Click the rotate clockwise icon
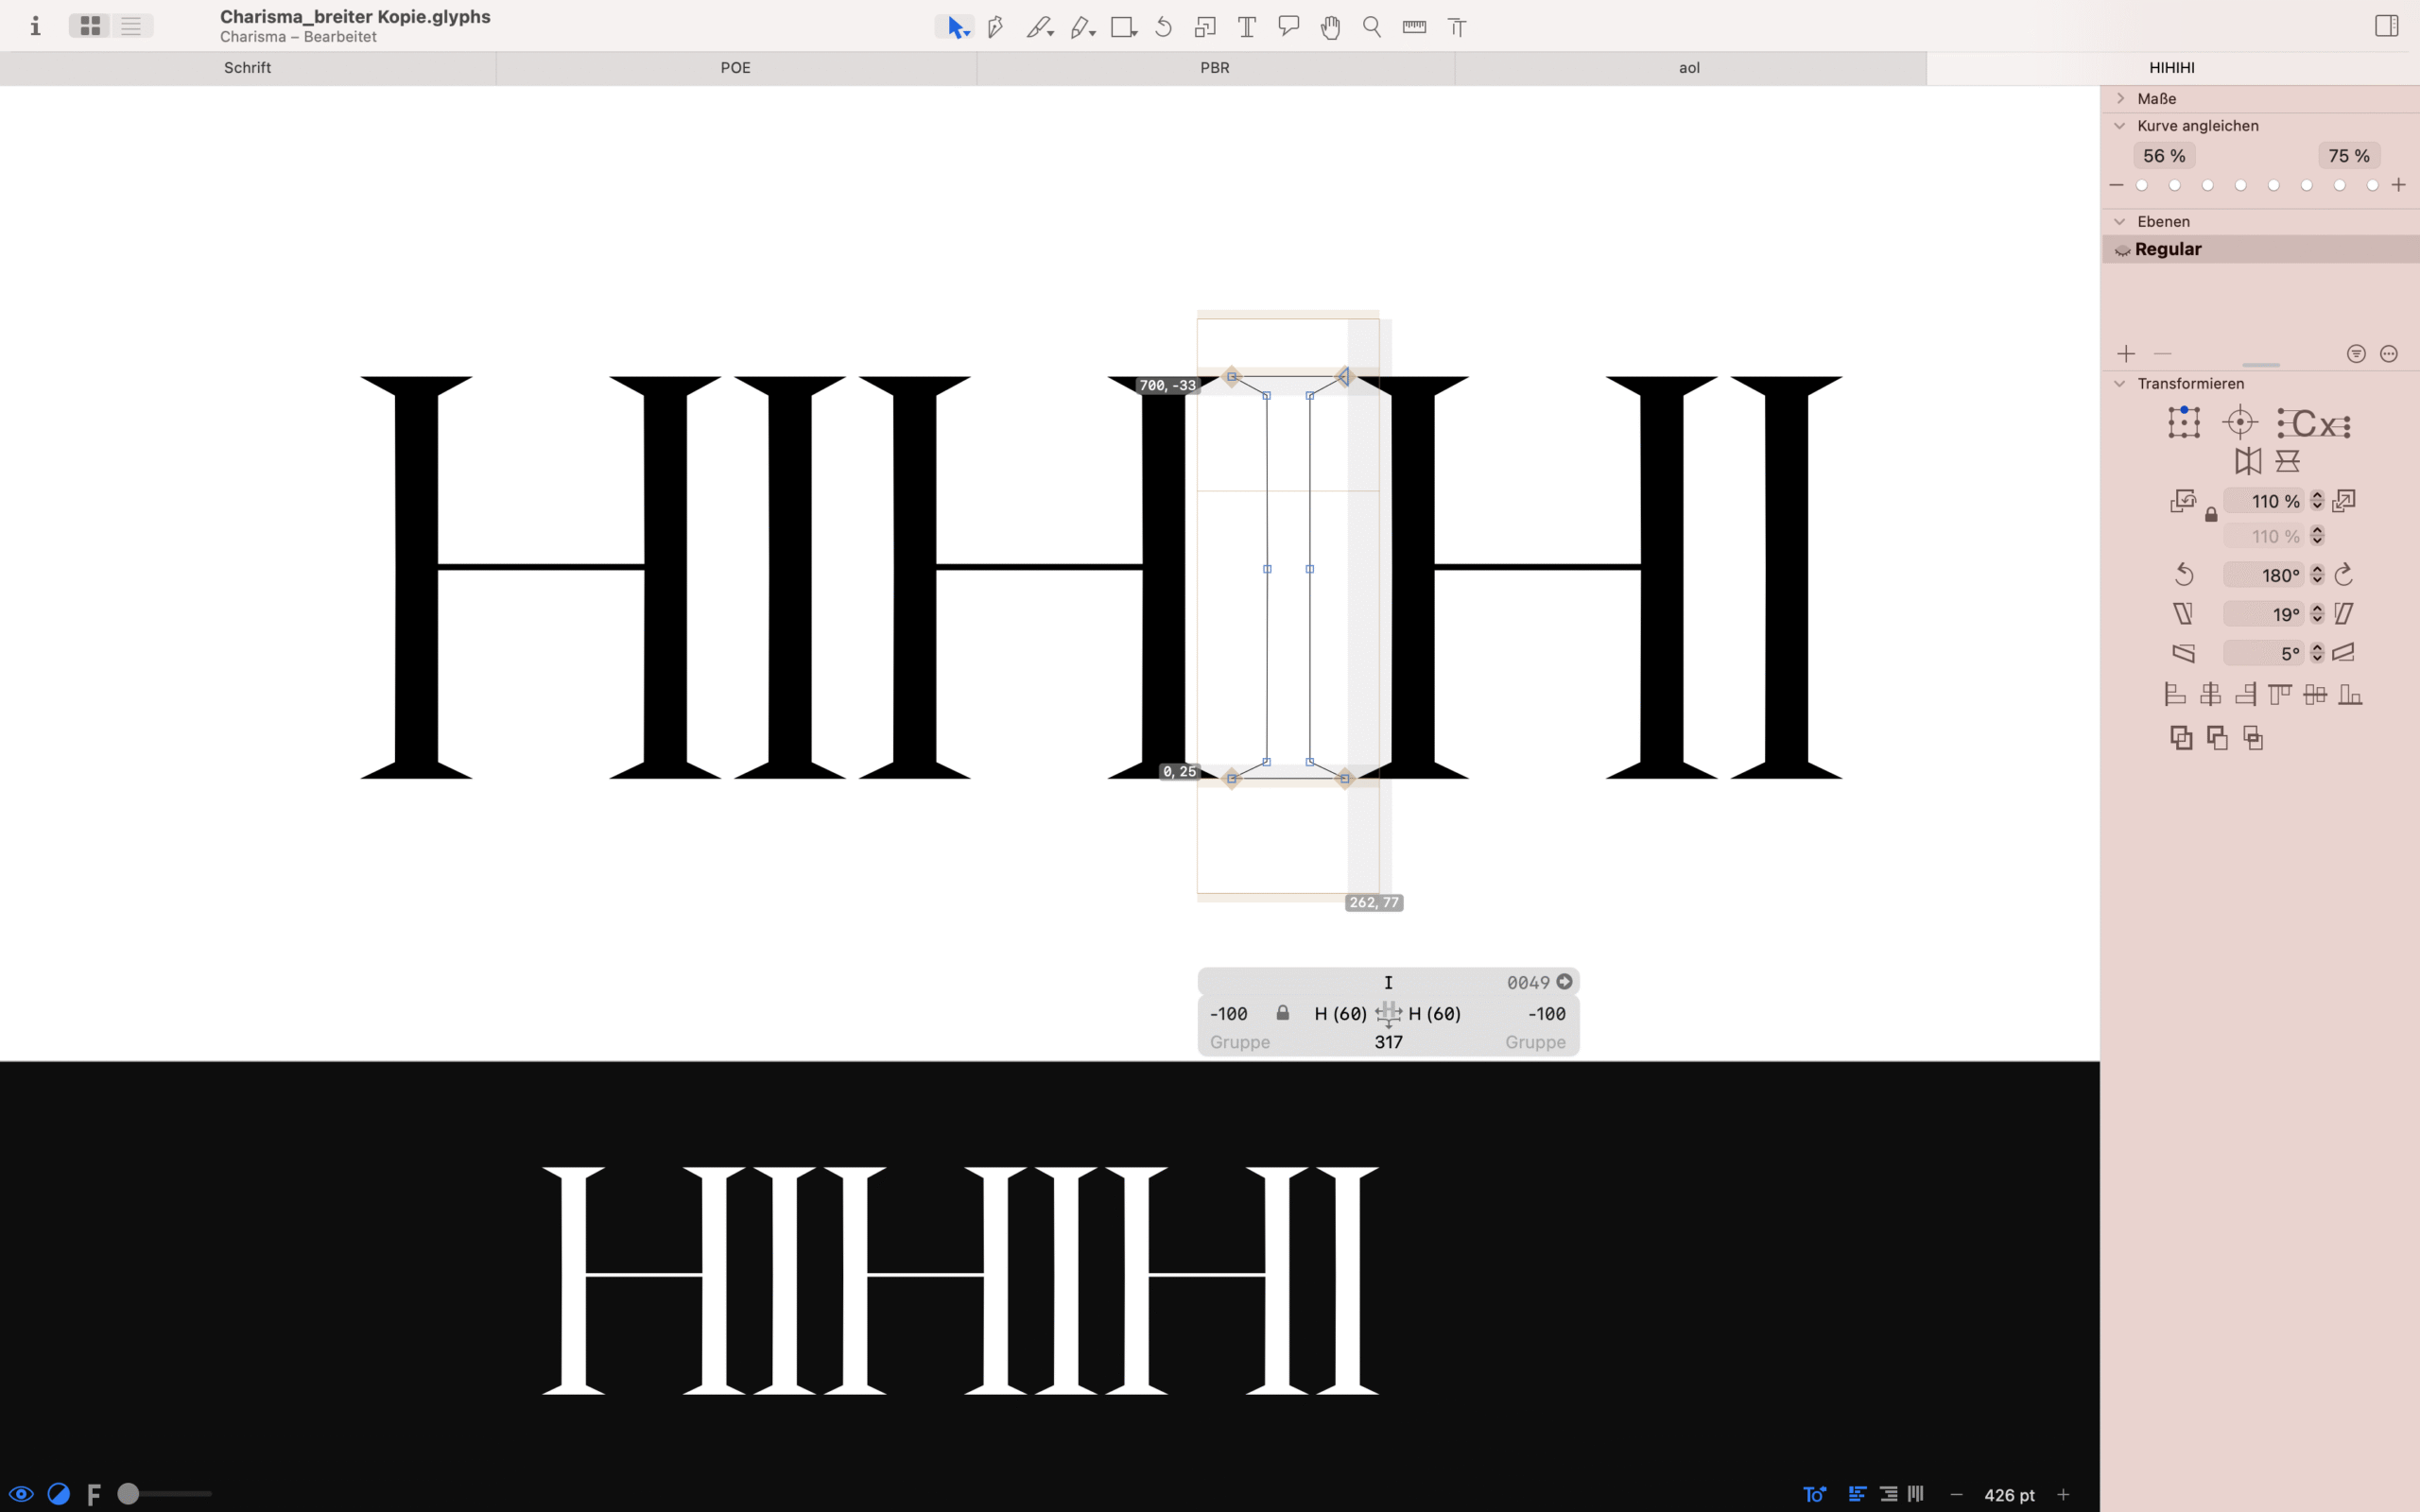 pos(2344,575)
